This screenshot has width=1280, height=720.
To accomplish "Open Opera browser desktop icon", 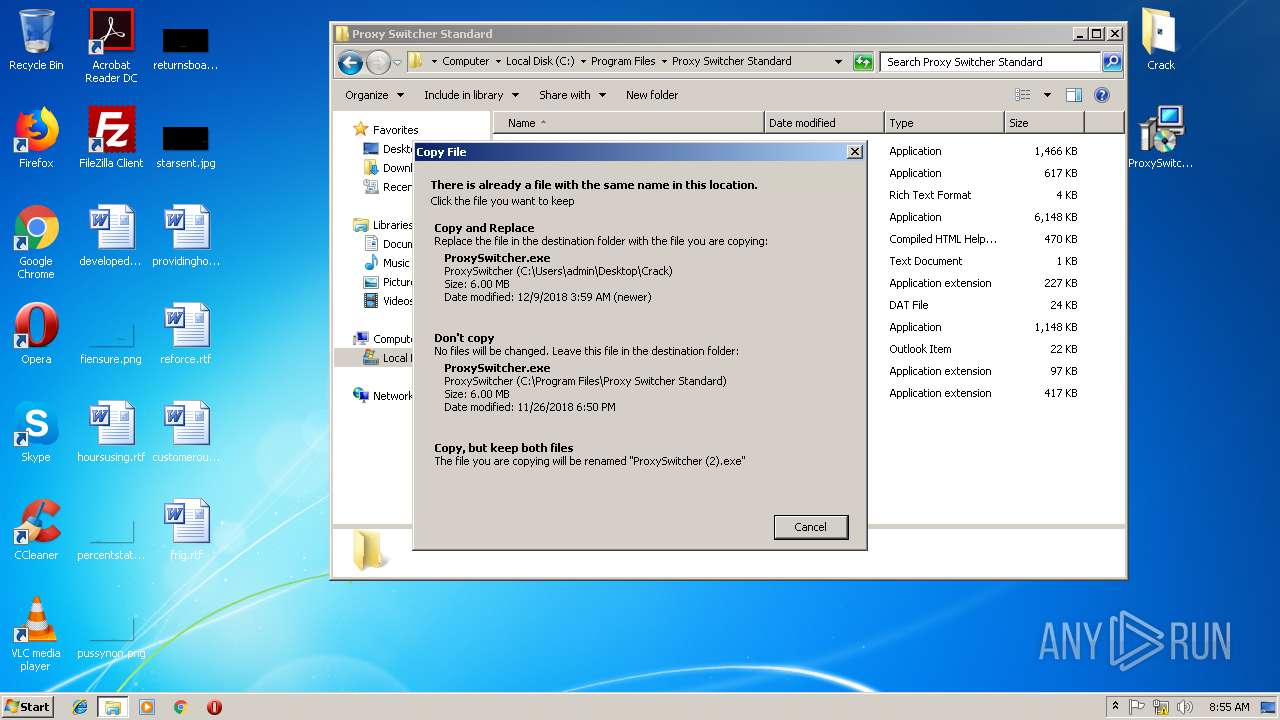I will [x=36, y=334].
